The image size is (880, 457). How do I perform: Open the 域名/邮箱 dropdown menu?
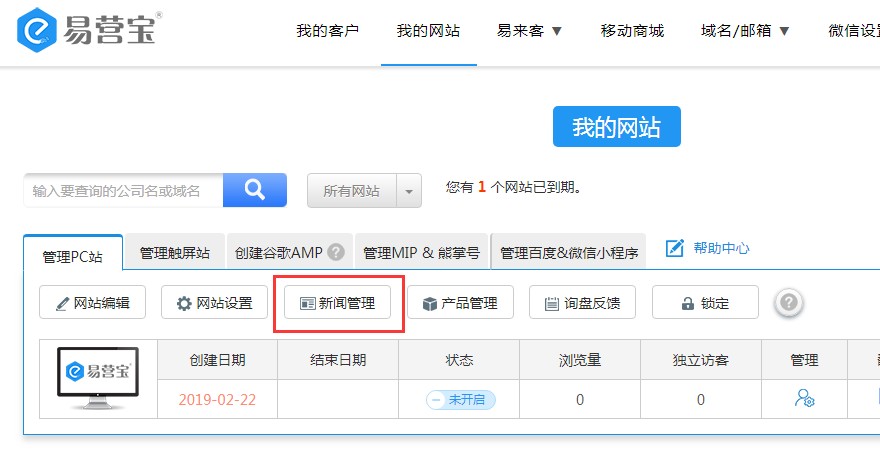click(x=745, y=31)
